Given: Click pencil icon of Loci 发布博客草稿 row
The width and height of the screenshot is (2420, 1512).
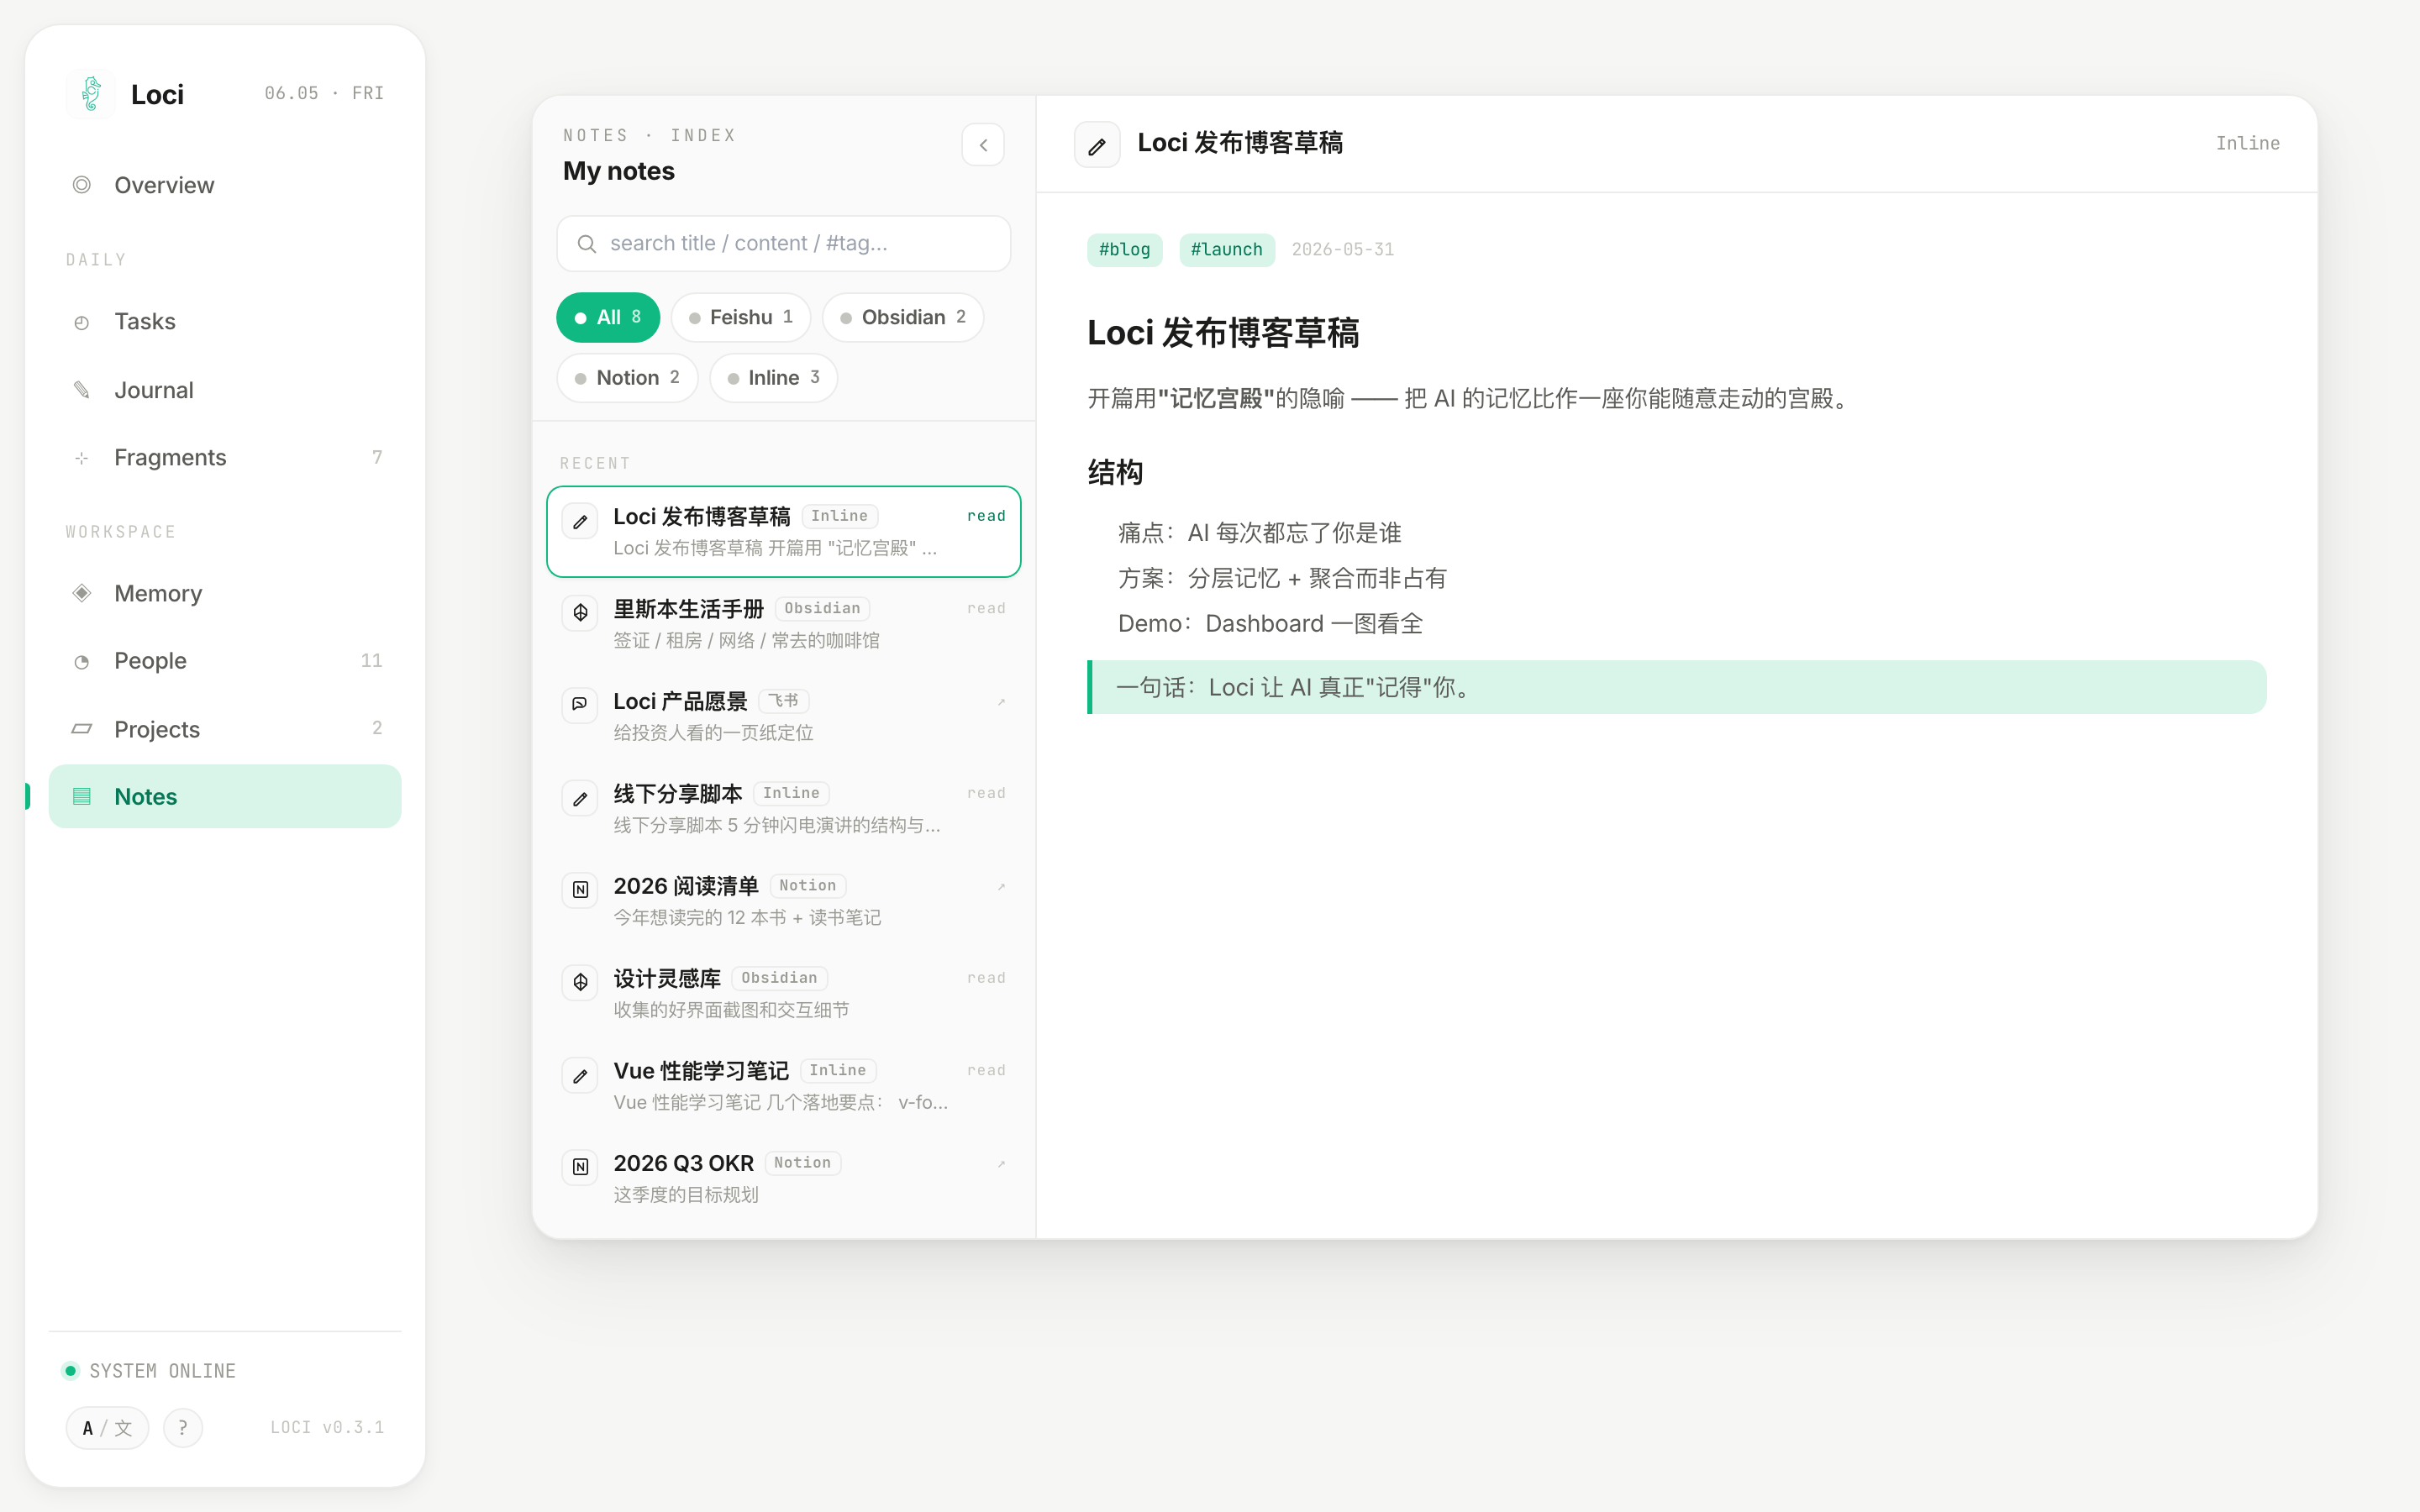Looking at the screenshot, I should pos(580,521).
